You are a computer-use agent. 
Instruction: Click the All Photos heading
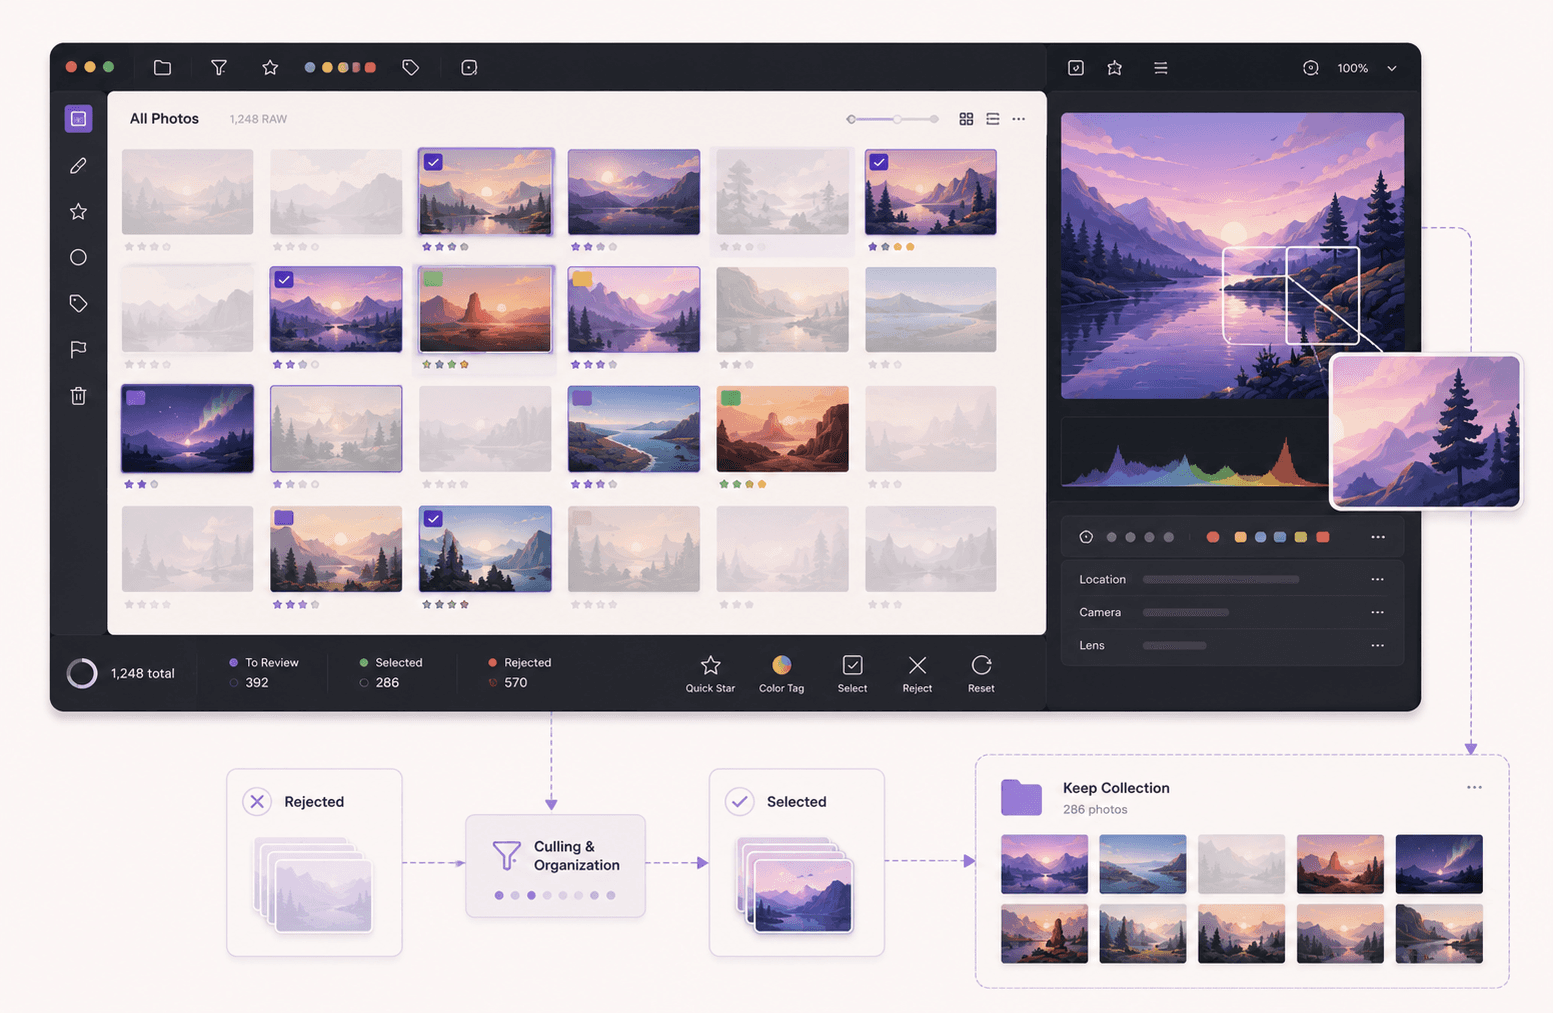[164, 118]
